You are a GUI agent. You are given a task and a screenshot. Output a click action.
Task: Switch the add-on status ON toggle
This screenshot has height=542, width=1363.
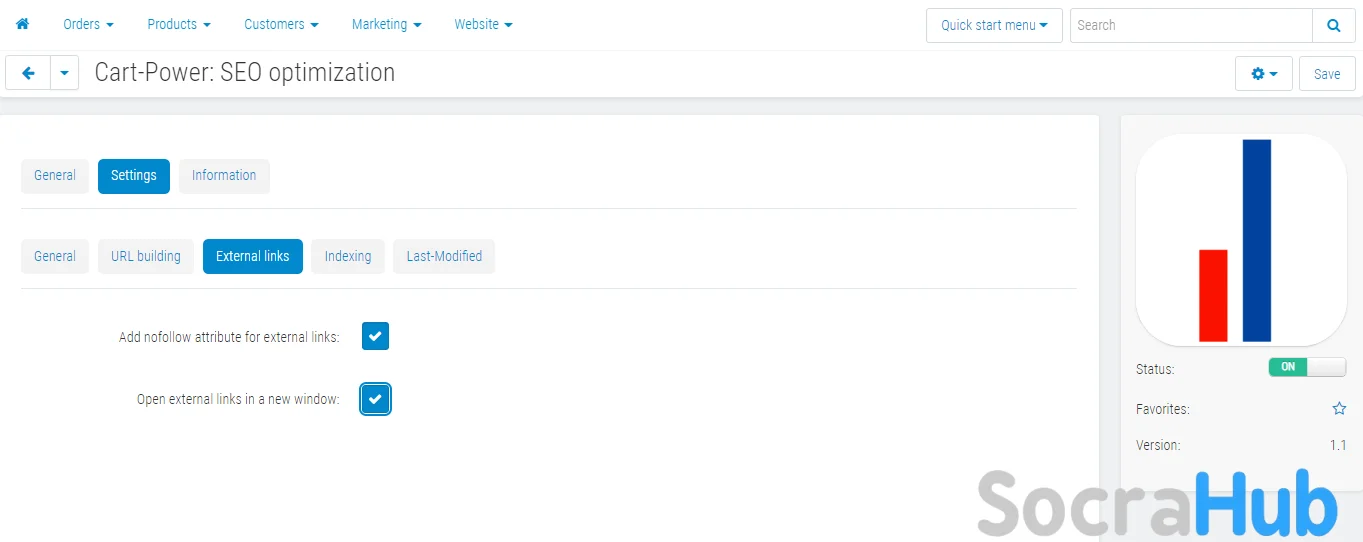1307,367
